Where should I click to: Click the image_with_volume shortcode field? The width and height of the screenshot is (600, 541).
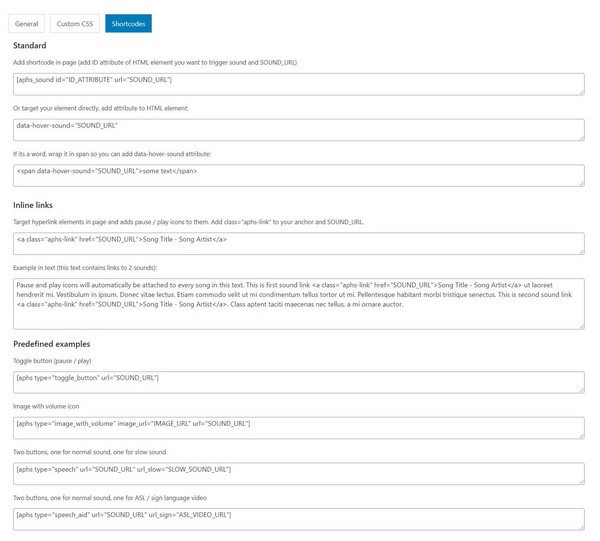(x=299, y=428)
